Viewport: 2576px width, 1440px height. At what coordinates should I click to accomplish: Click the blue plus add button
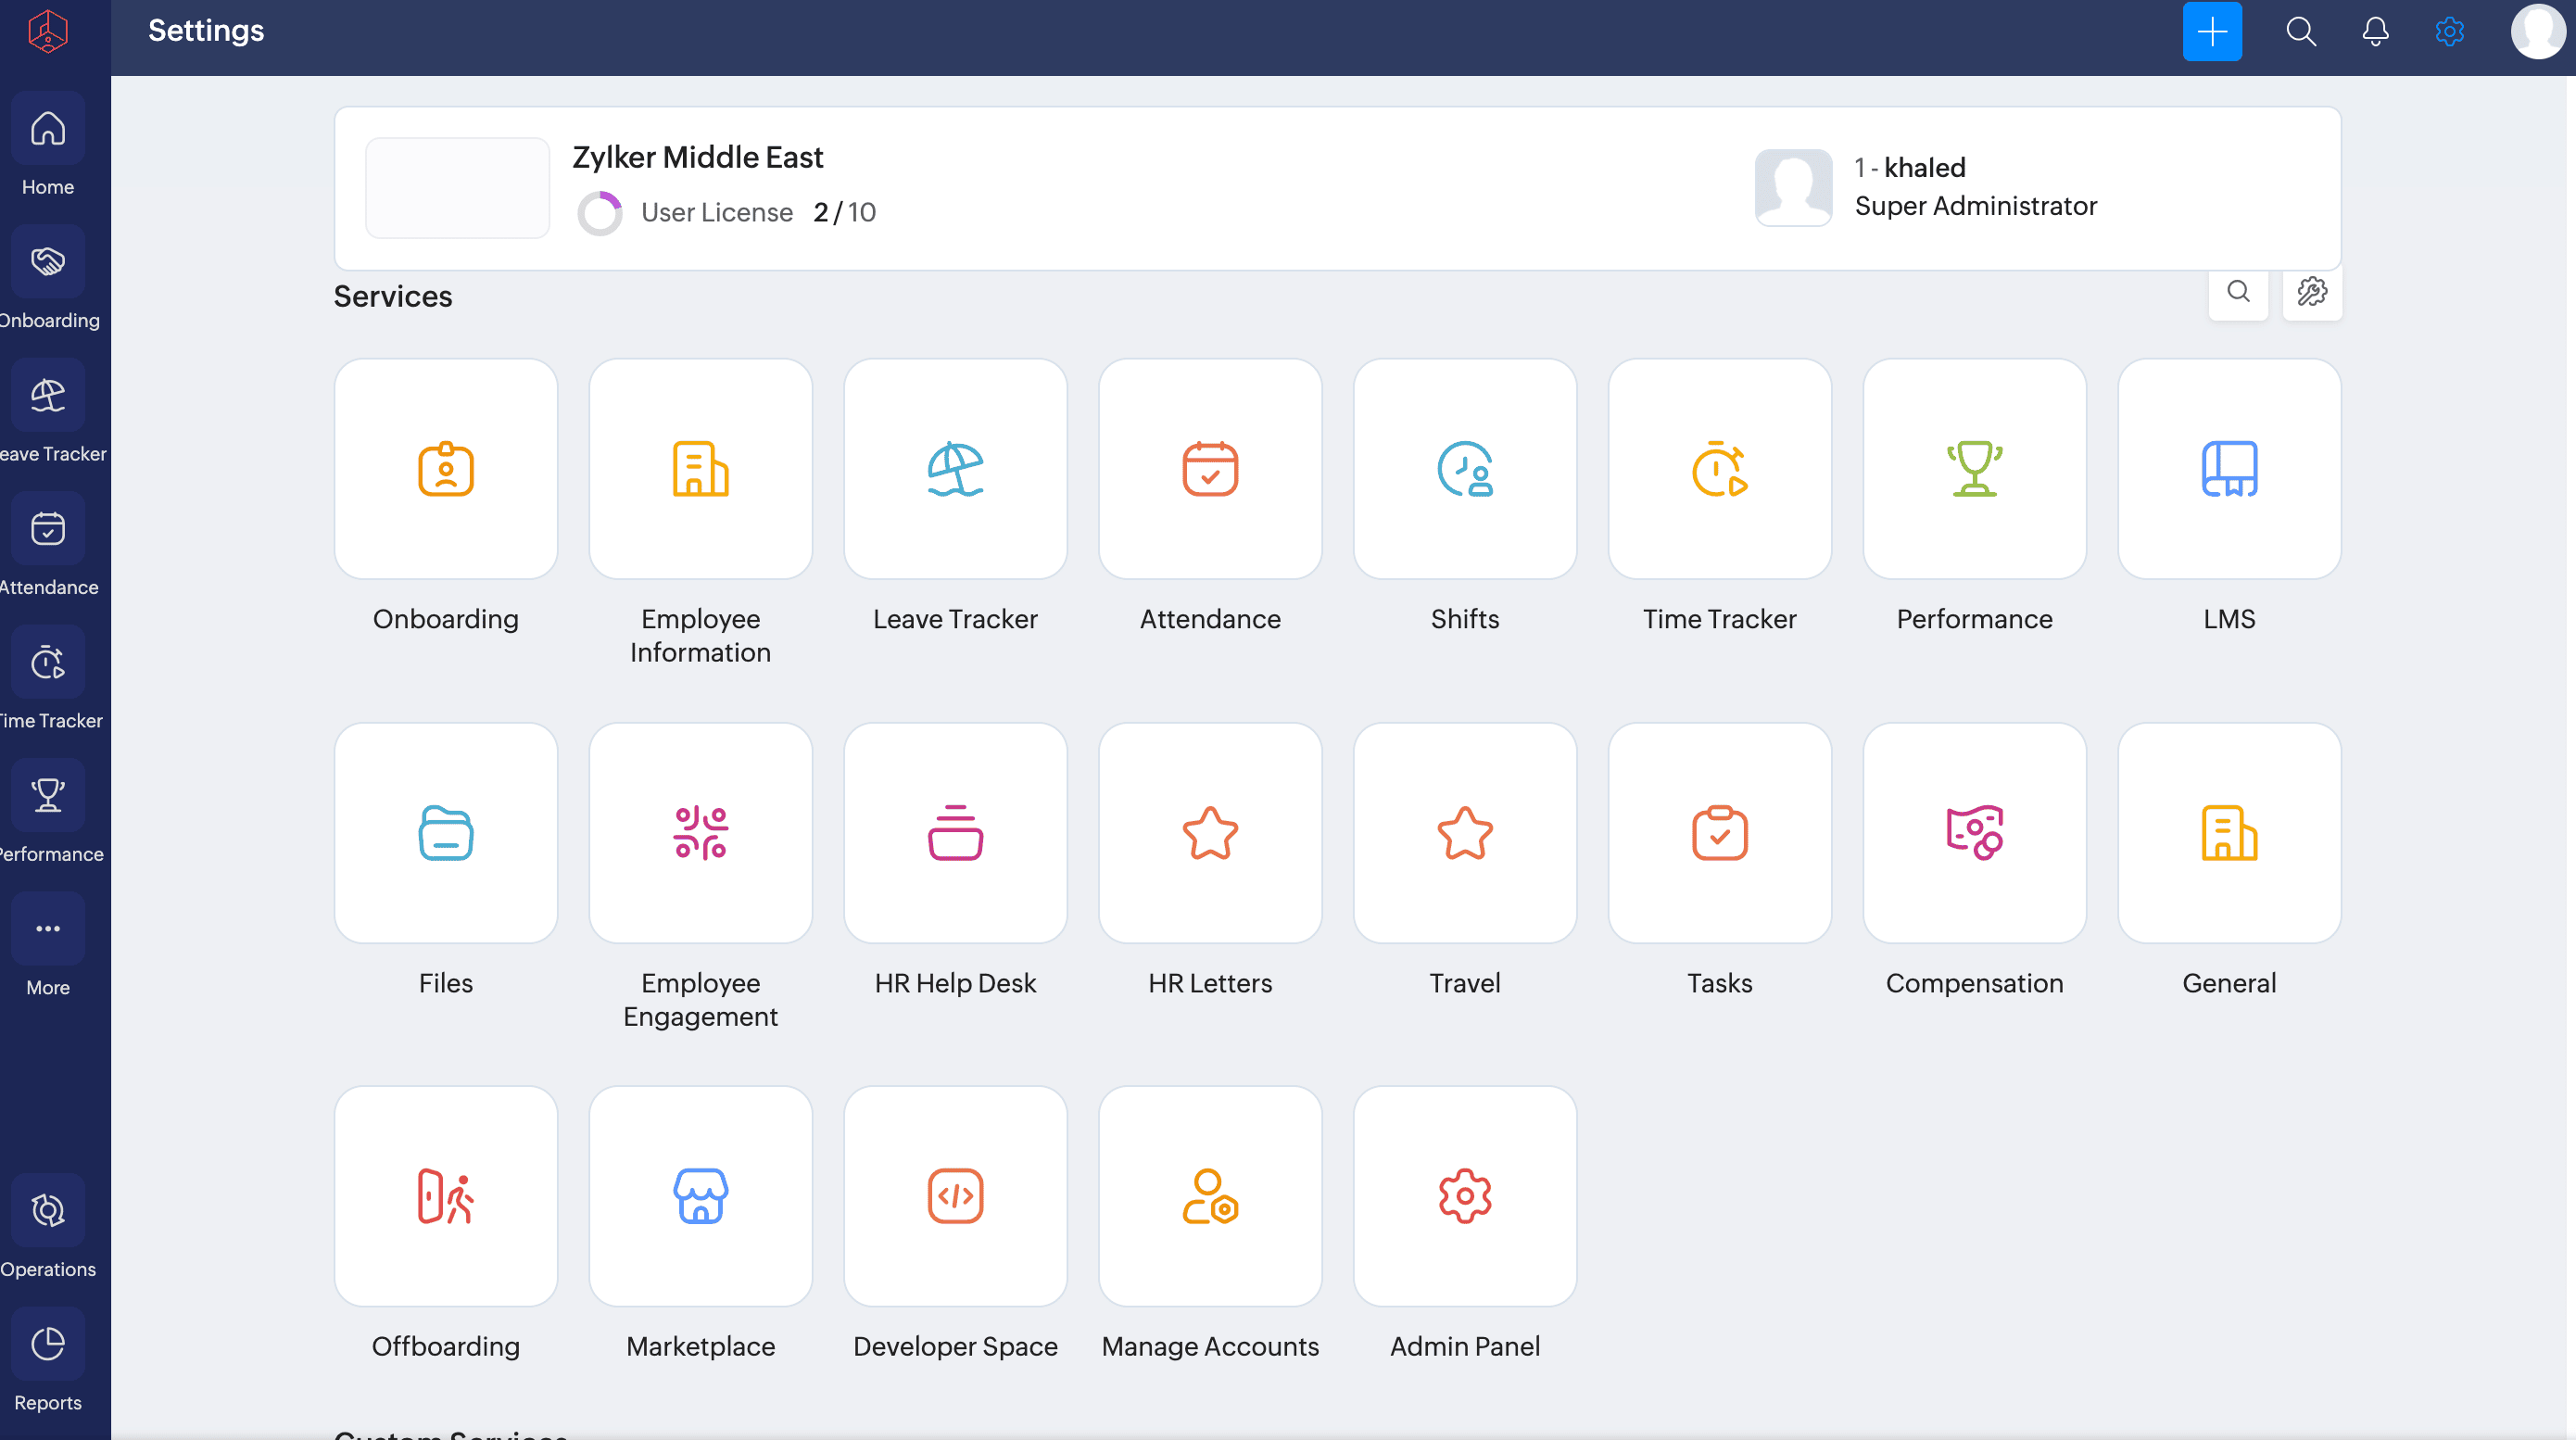pyautogui.click(x=2211, y=32)
